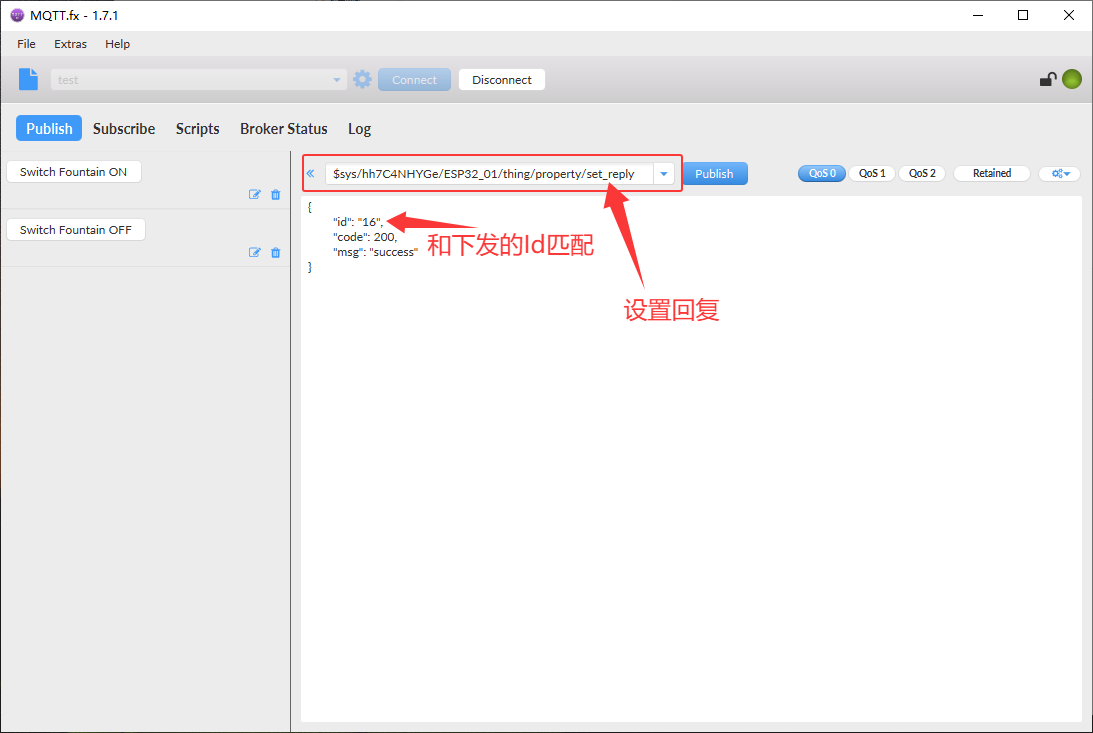This screenshot has width=1093, height=733.
Task: Click the "code": 200 payload line
Action: [365, 237]
